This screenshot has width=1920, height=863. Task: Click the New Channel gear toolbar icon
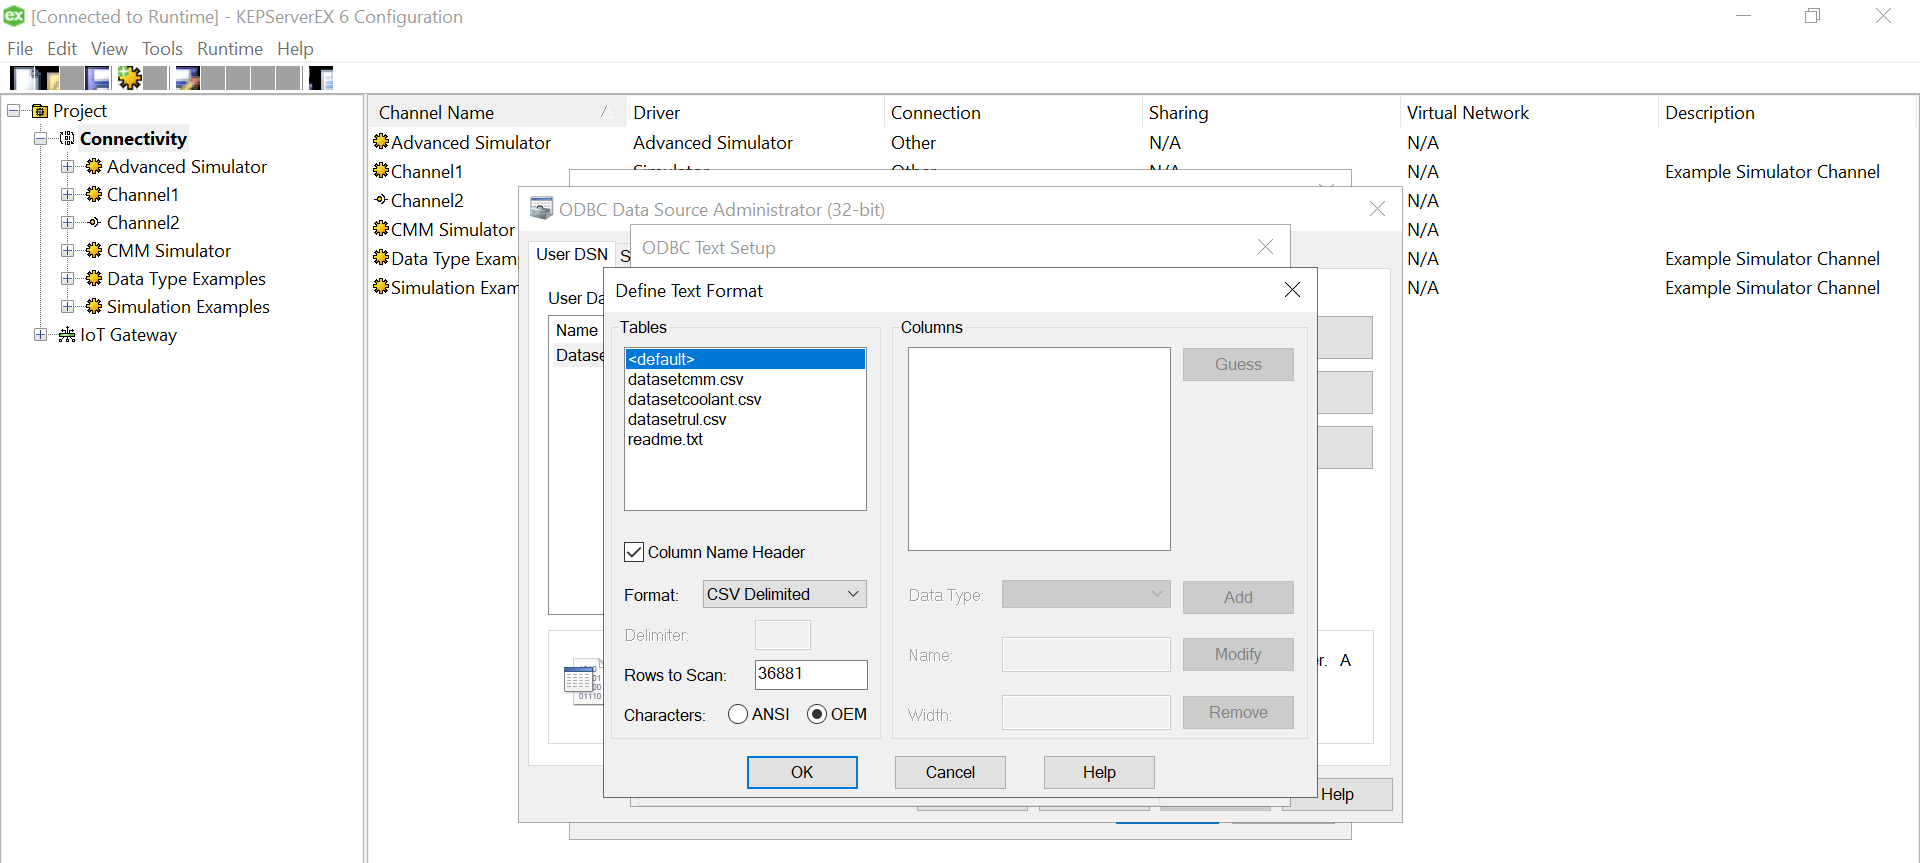point(129,78)
